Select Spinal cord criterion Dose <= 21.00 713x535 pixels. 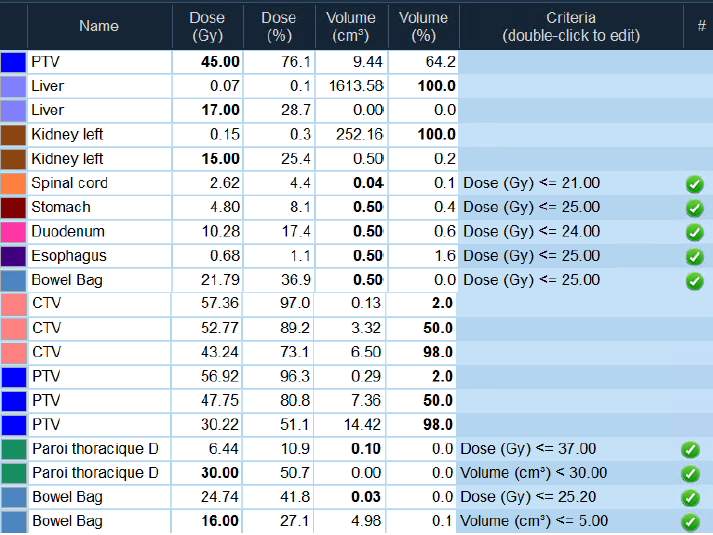click(531, 183)
